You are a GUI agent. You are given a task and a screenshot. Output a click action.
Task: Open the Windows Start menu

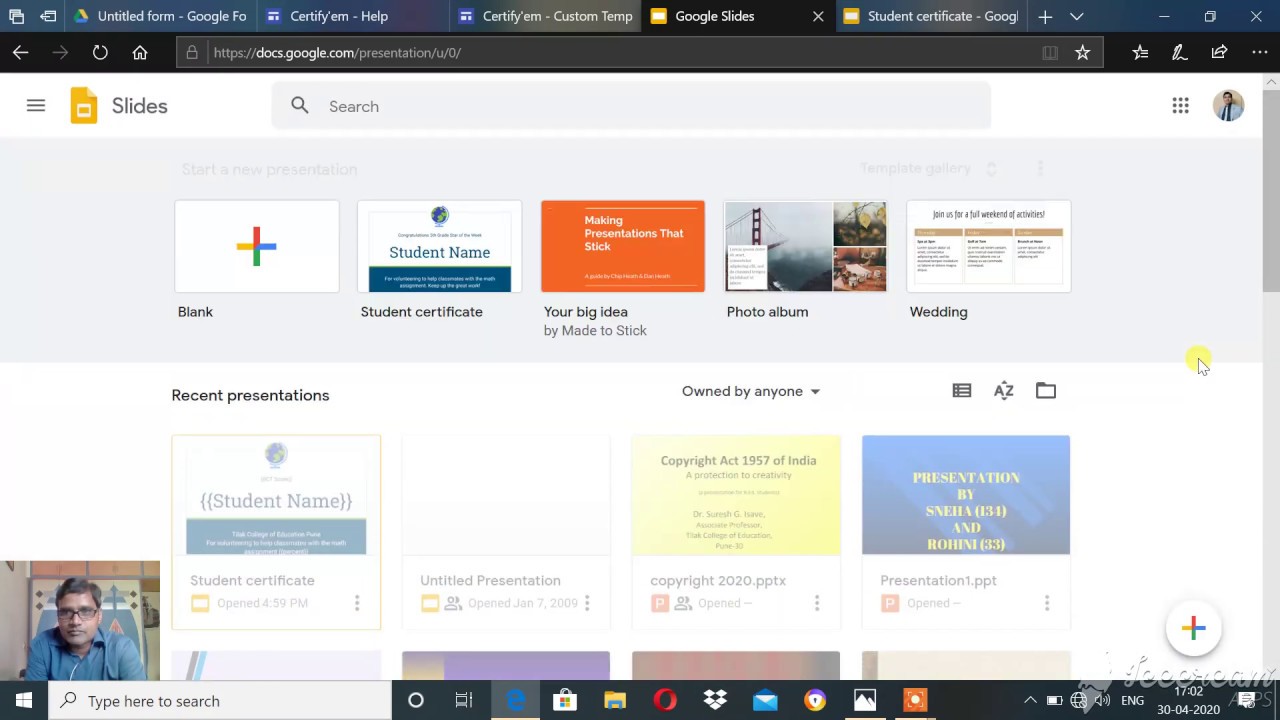pos(24,700)
